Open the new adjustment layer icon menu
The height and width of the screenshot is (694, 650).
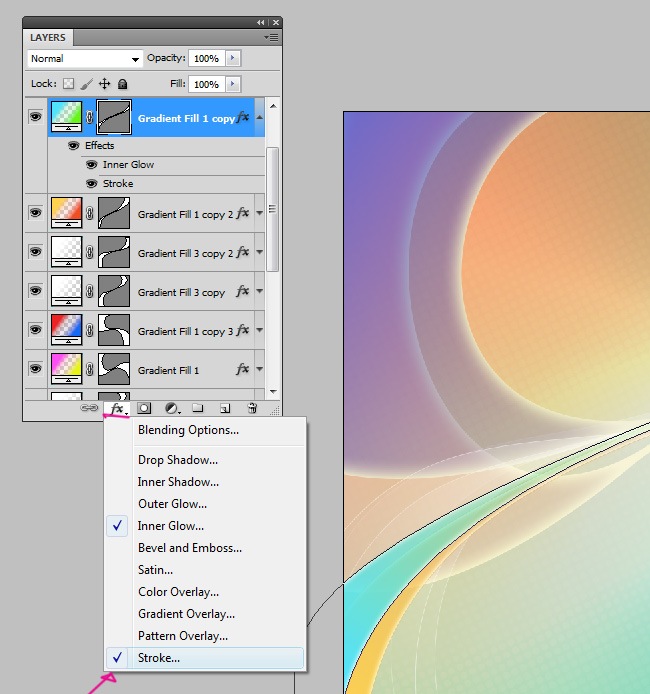172,408
